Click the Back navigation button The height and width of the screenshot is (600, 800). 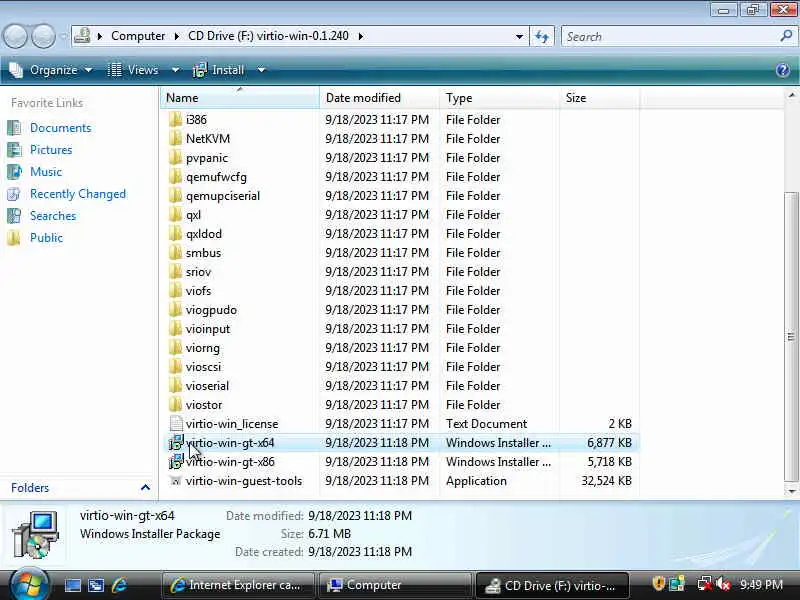(15, 36)
